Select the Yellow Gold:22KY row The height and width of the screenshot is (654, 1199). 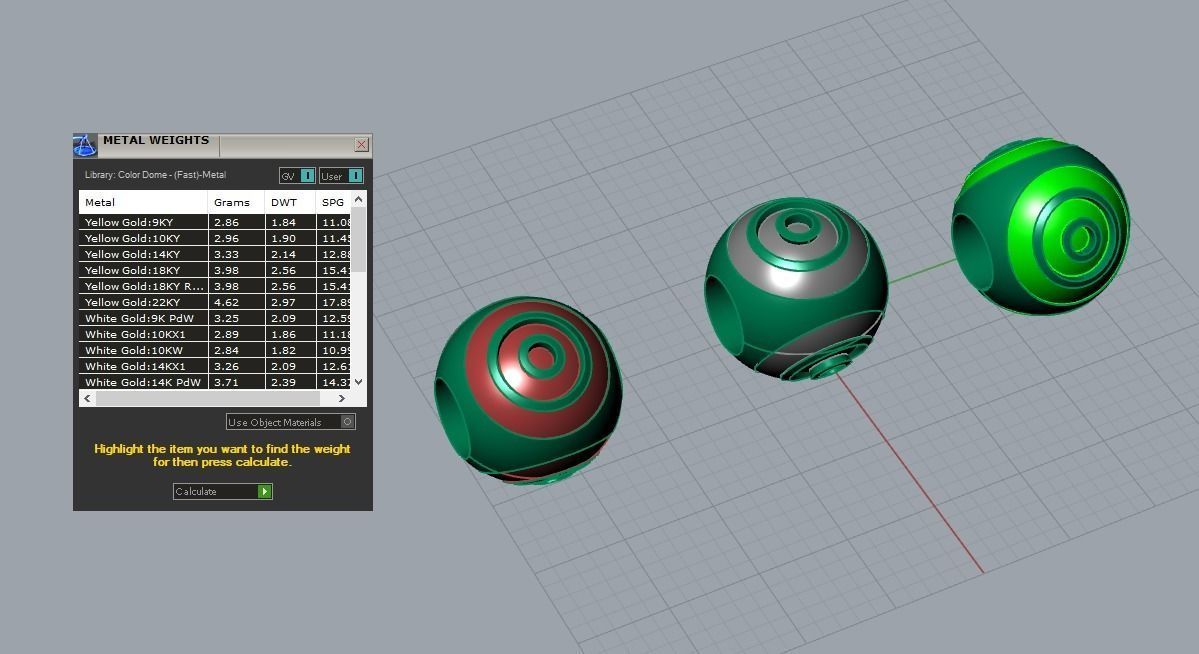tap(215, 303)
